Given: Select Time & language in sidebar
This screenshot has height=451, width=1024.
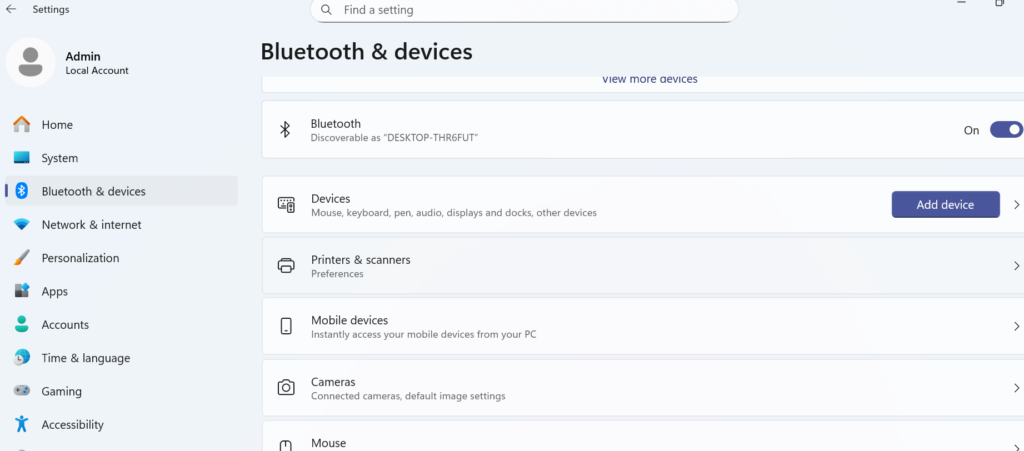Looking at the screenshot, I should [121, 358].
